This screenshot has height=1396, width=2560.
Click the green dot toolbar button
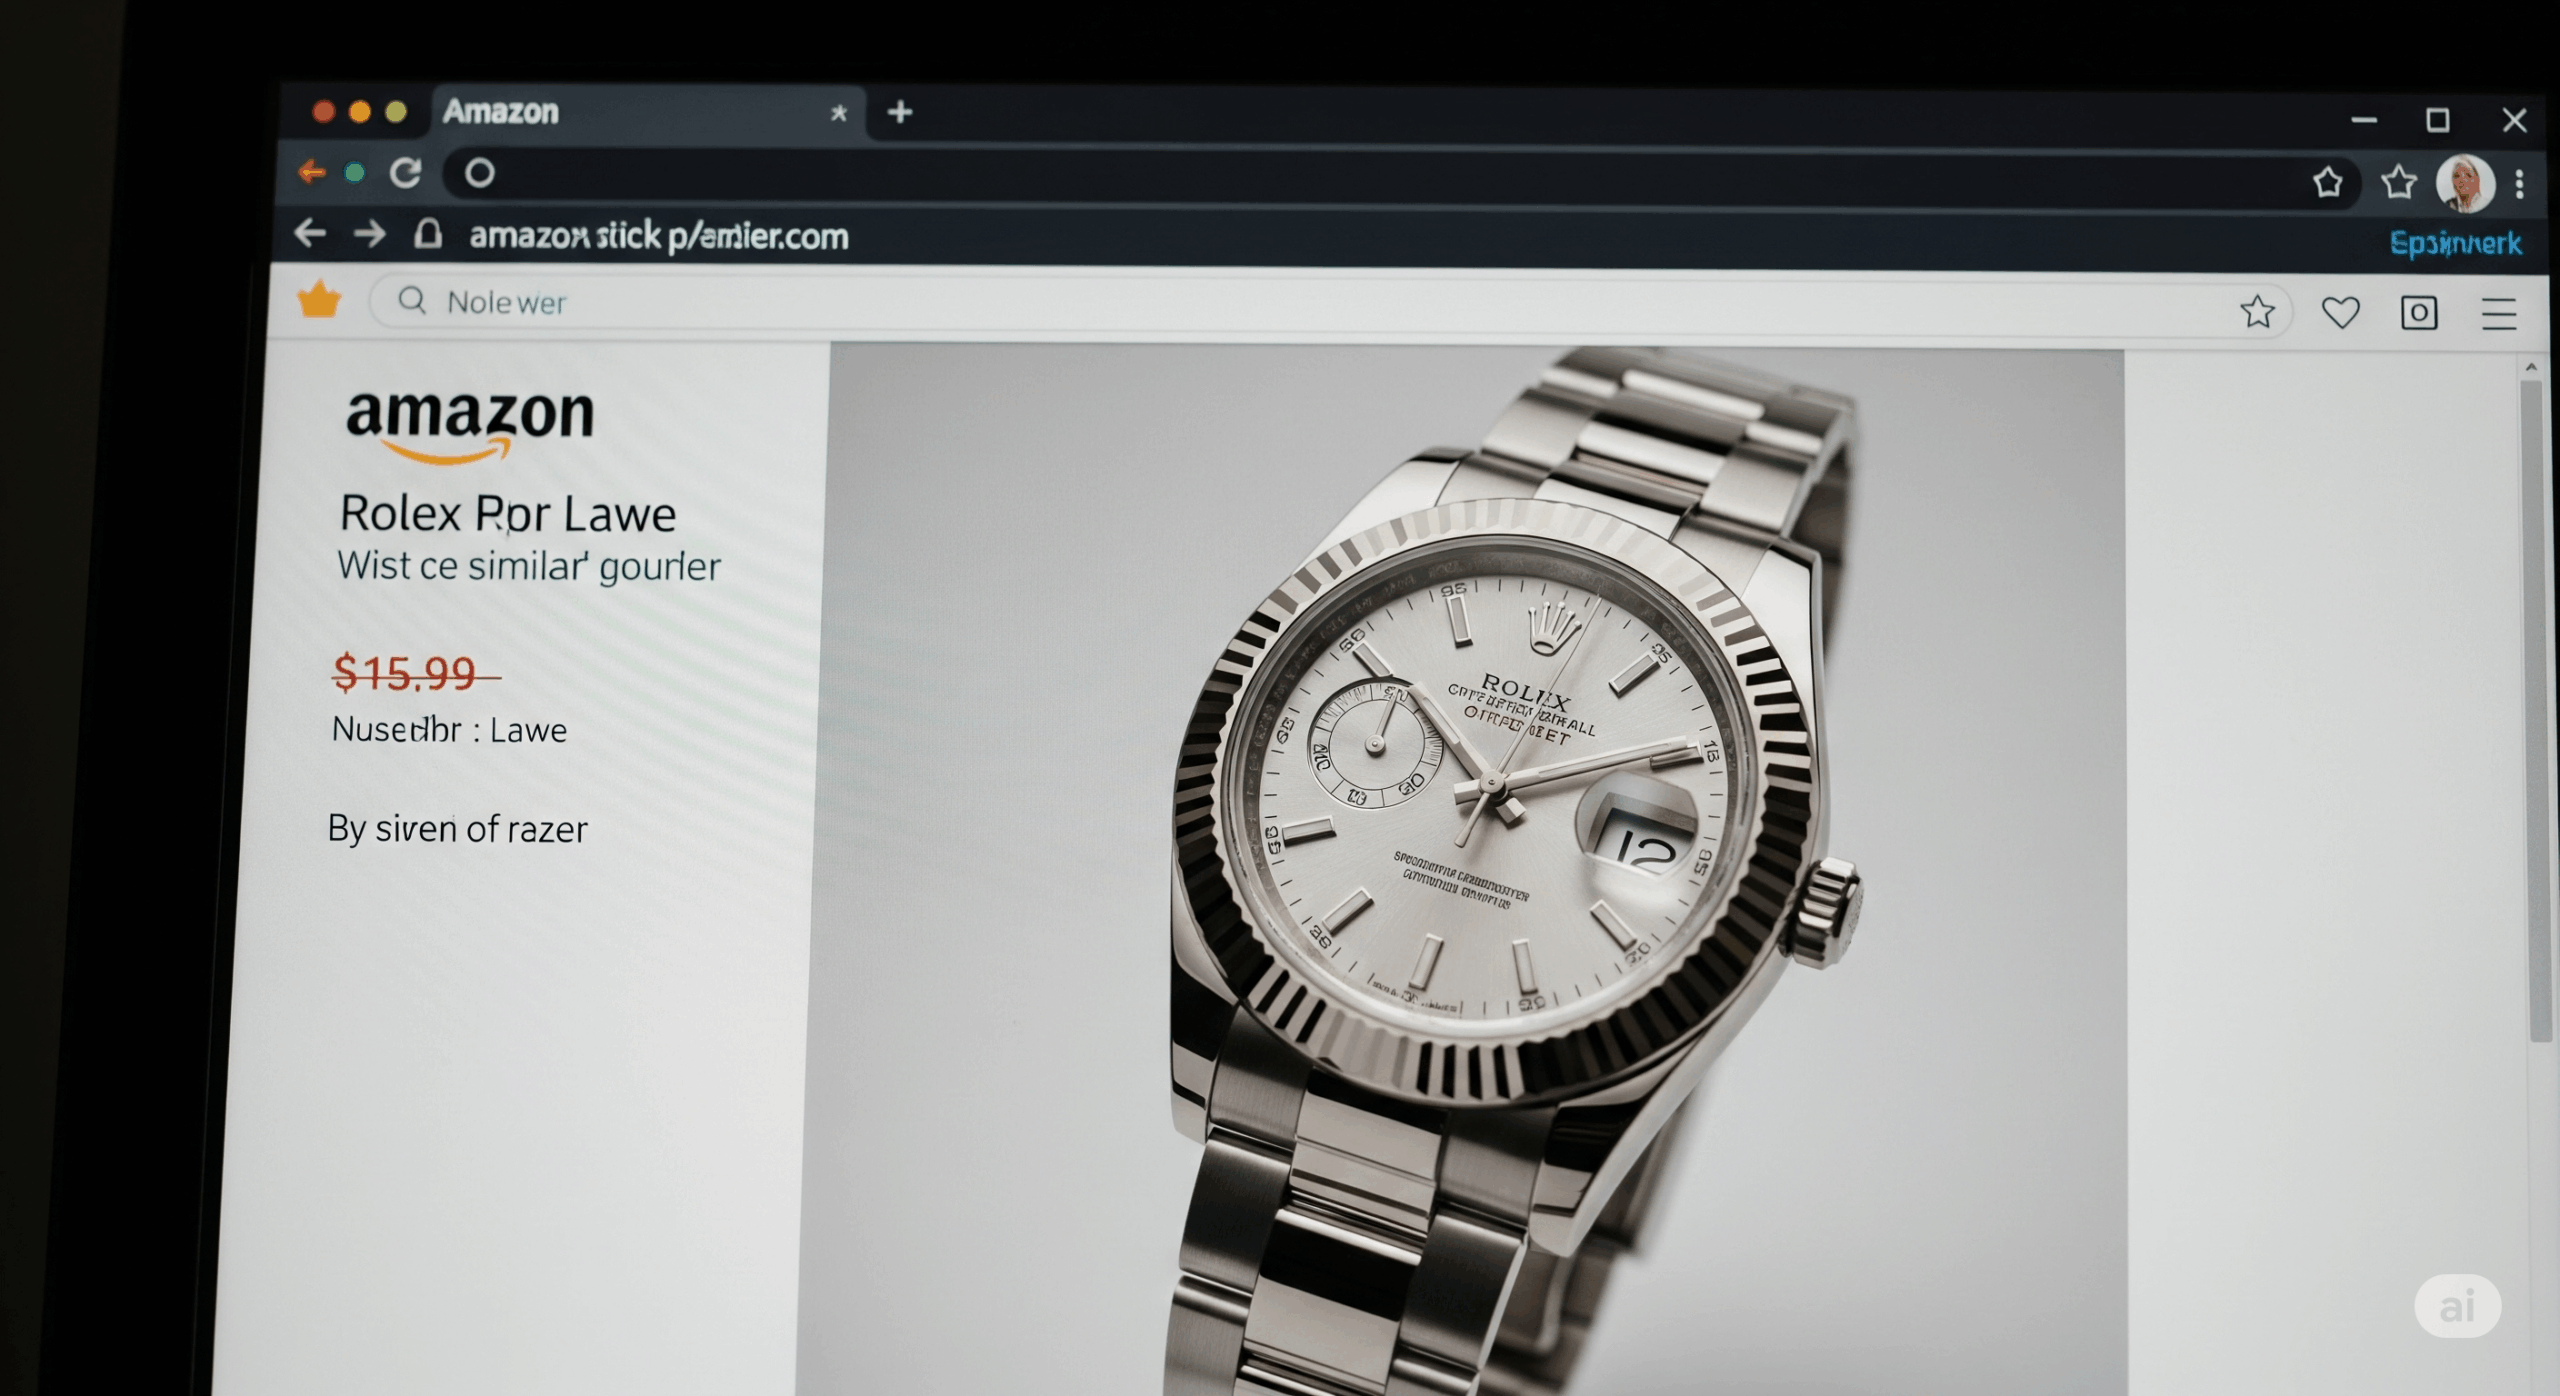click(x=354, y=173)
